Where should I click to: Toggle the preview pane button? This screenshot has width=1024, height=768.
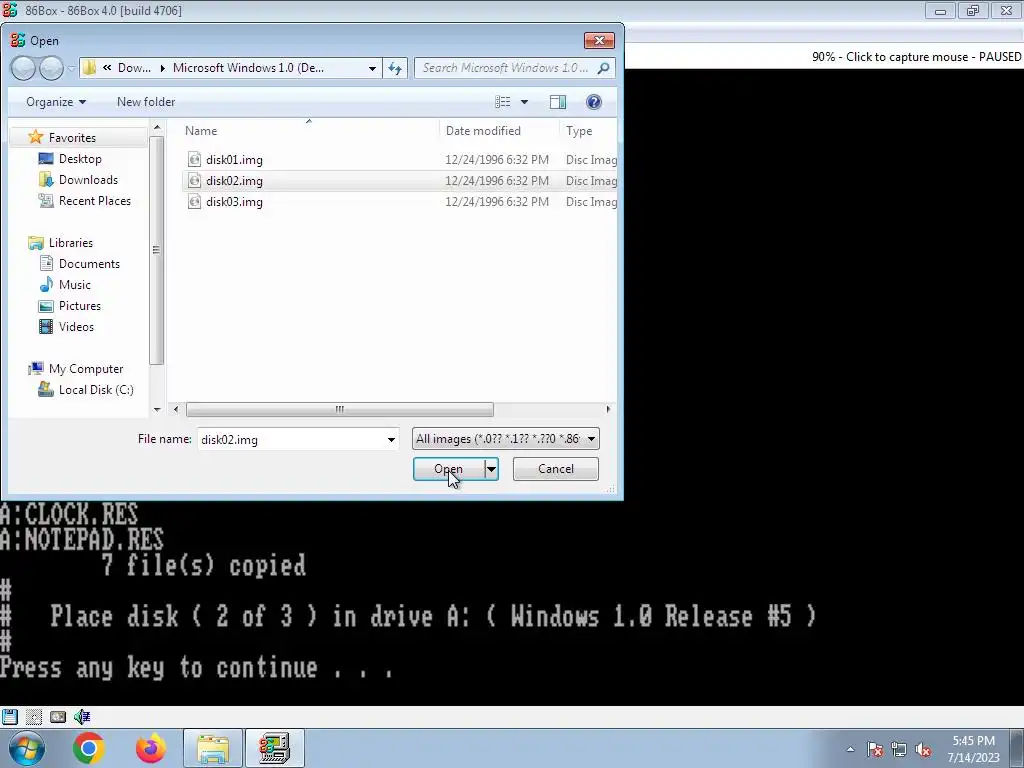[558, 102]
